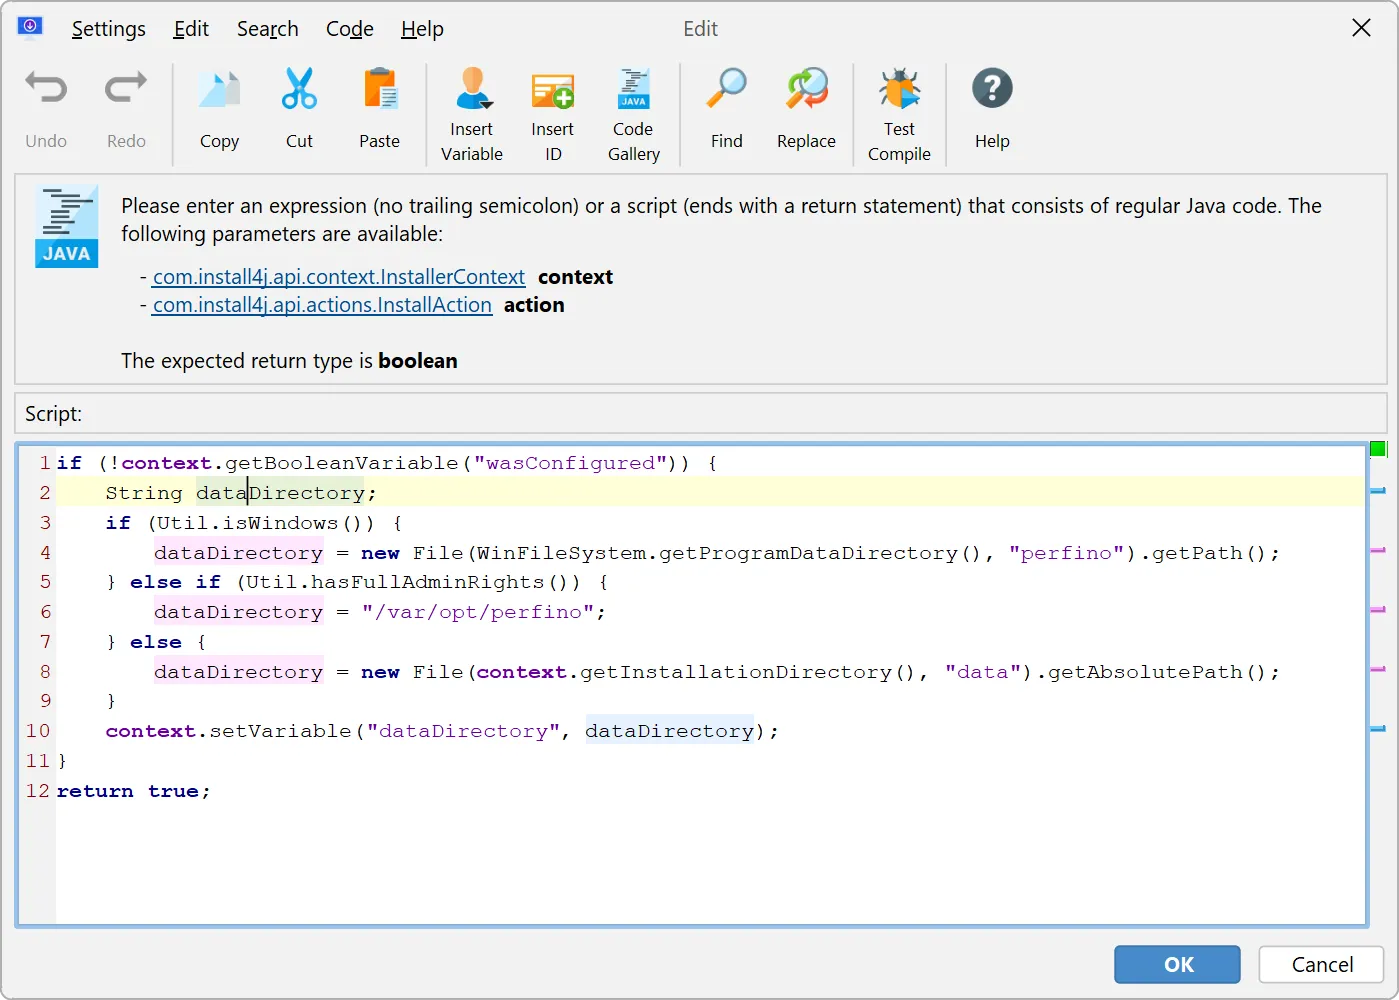This screenshot has width=1399, height=1000.
Task: Open Help with the question mark icon
Action: (992, 89)
